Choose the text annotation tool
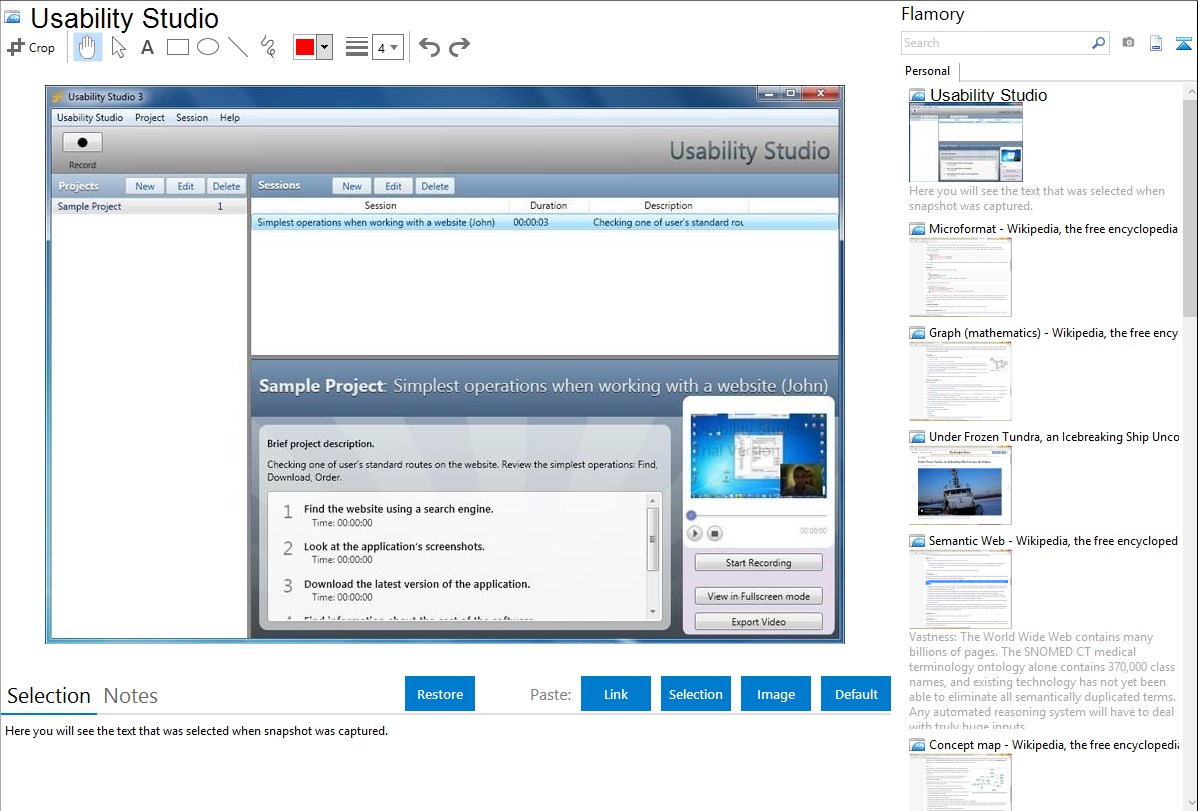1198x811 pixels. [x=147, y=47]
